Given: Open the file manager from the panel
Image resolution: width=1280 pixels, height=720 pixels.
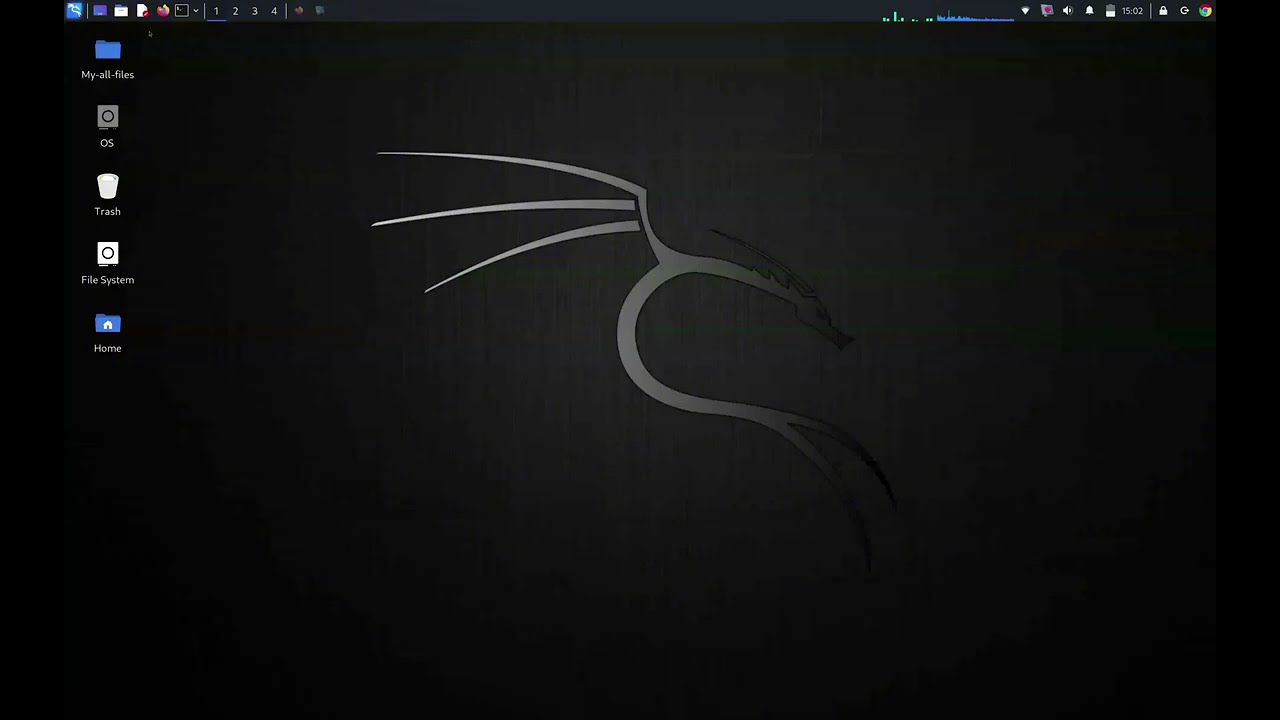Looking at the screenshot, I should click(121, 11).
